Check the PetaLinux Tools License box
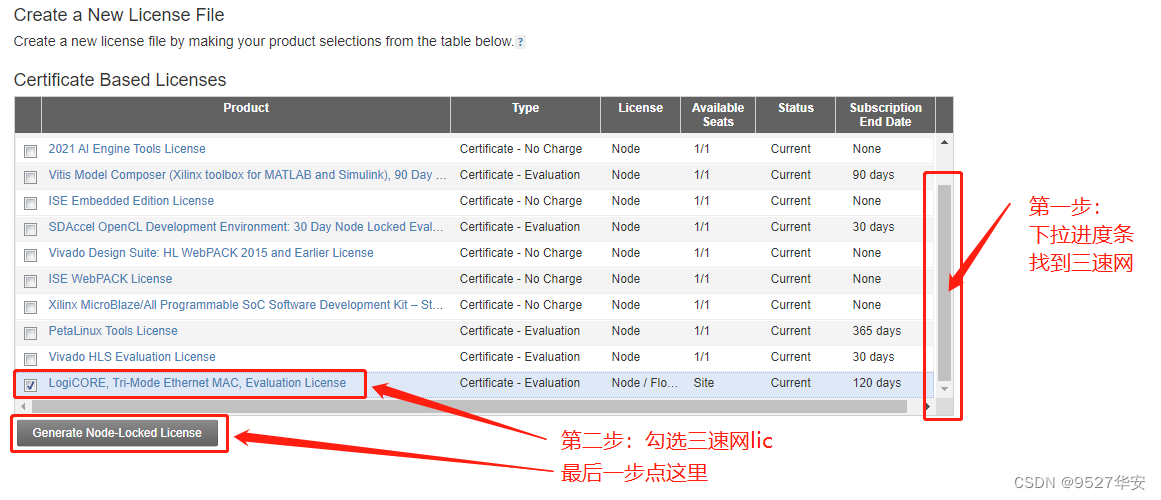This screenshot has height=500, width=1161. [30, 333]
